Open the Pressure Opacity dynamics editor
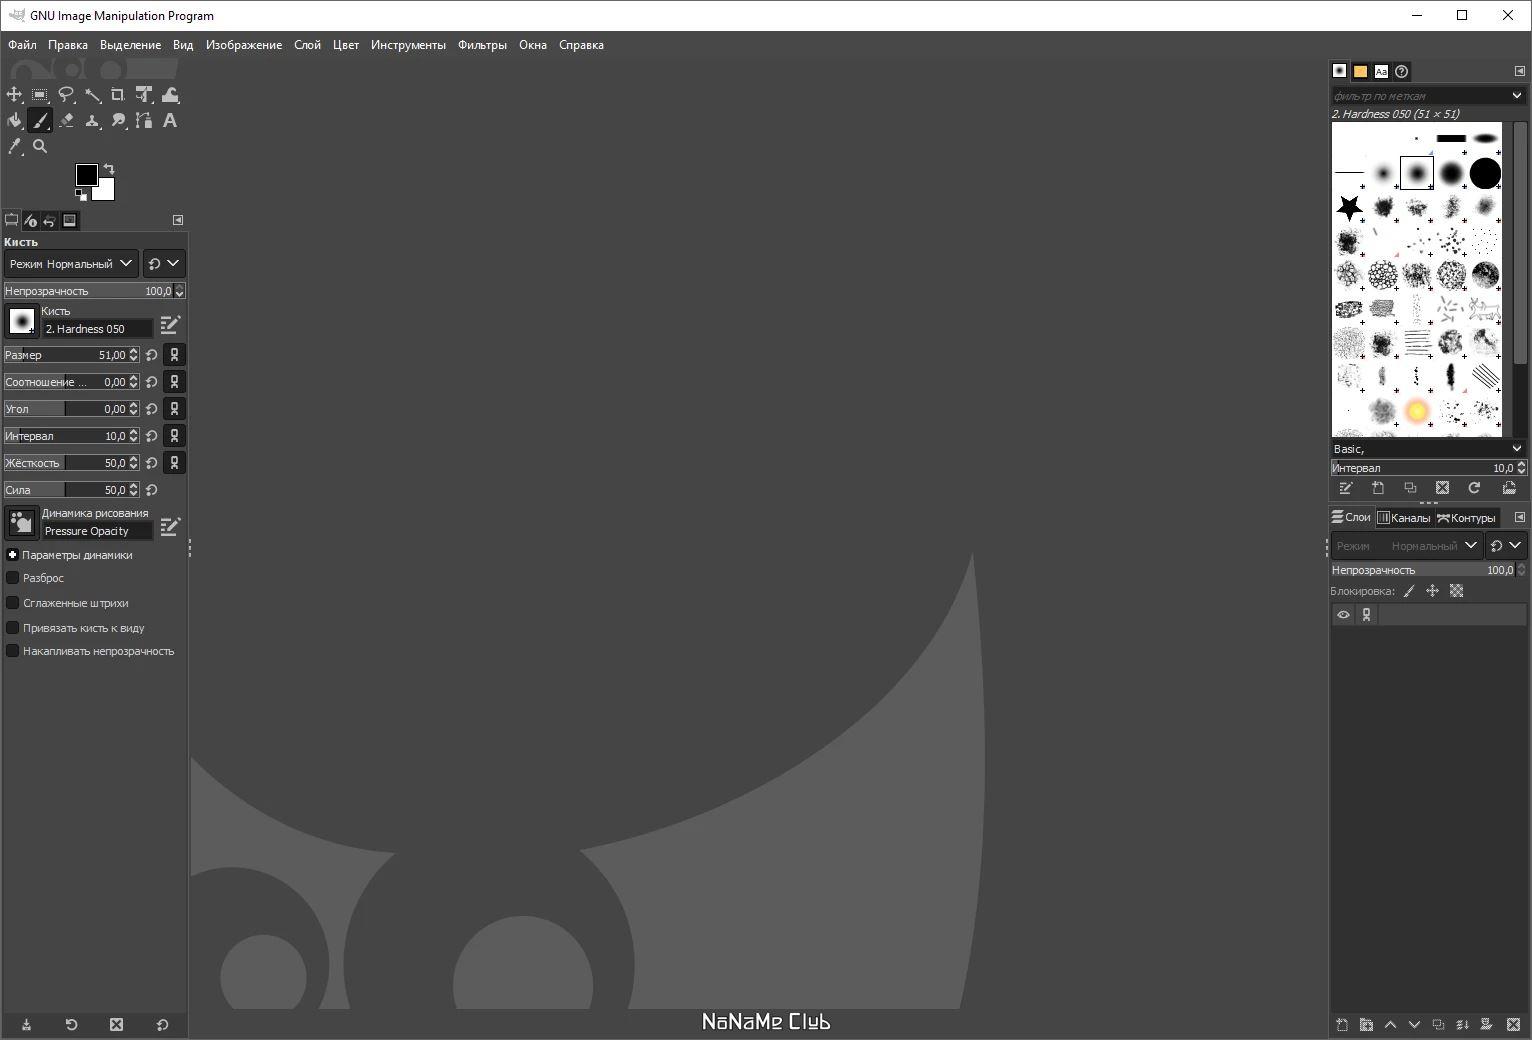 tap(170, 525)
